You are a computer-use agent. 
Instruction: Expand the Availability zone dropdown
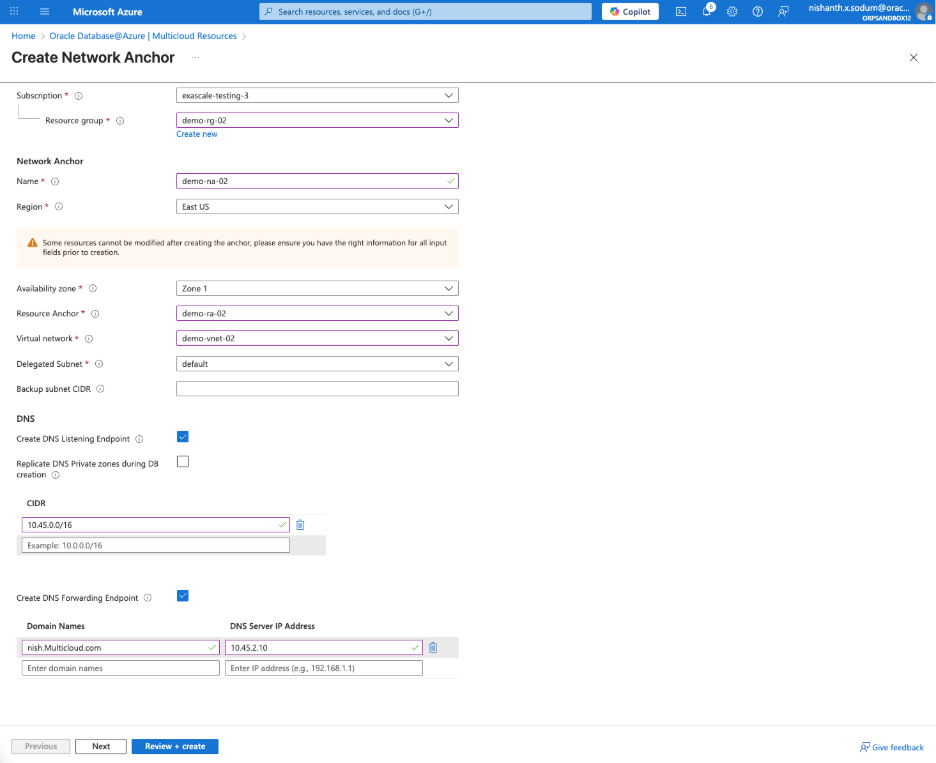pyautogui.click(x=317, y=288)
